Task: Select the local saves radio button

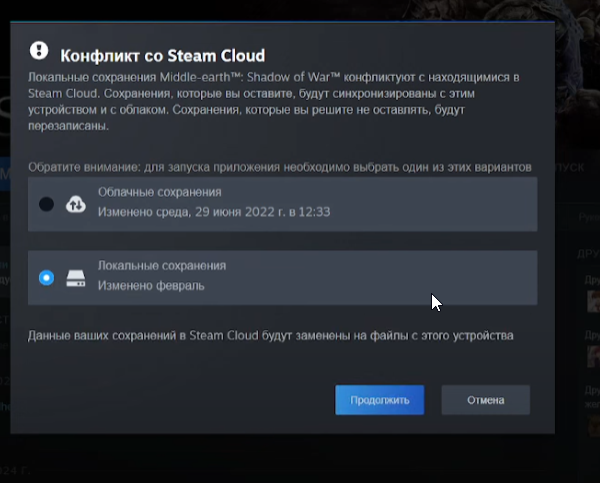Action: tap(46, 277)
